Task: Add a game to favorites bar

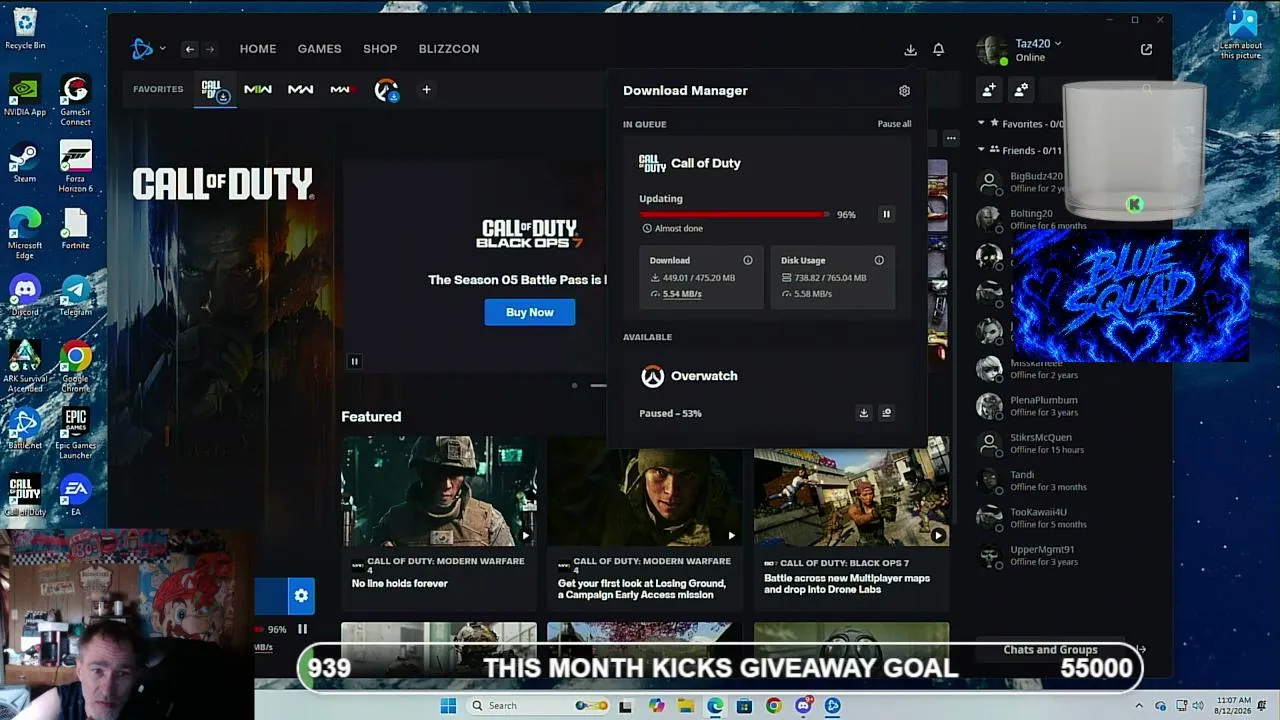Action: point(426,90)
